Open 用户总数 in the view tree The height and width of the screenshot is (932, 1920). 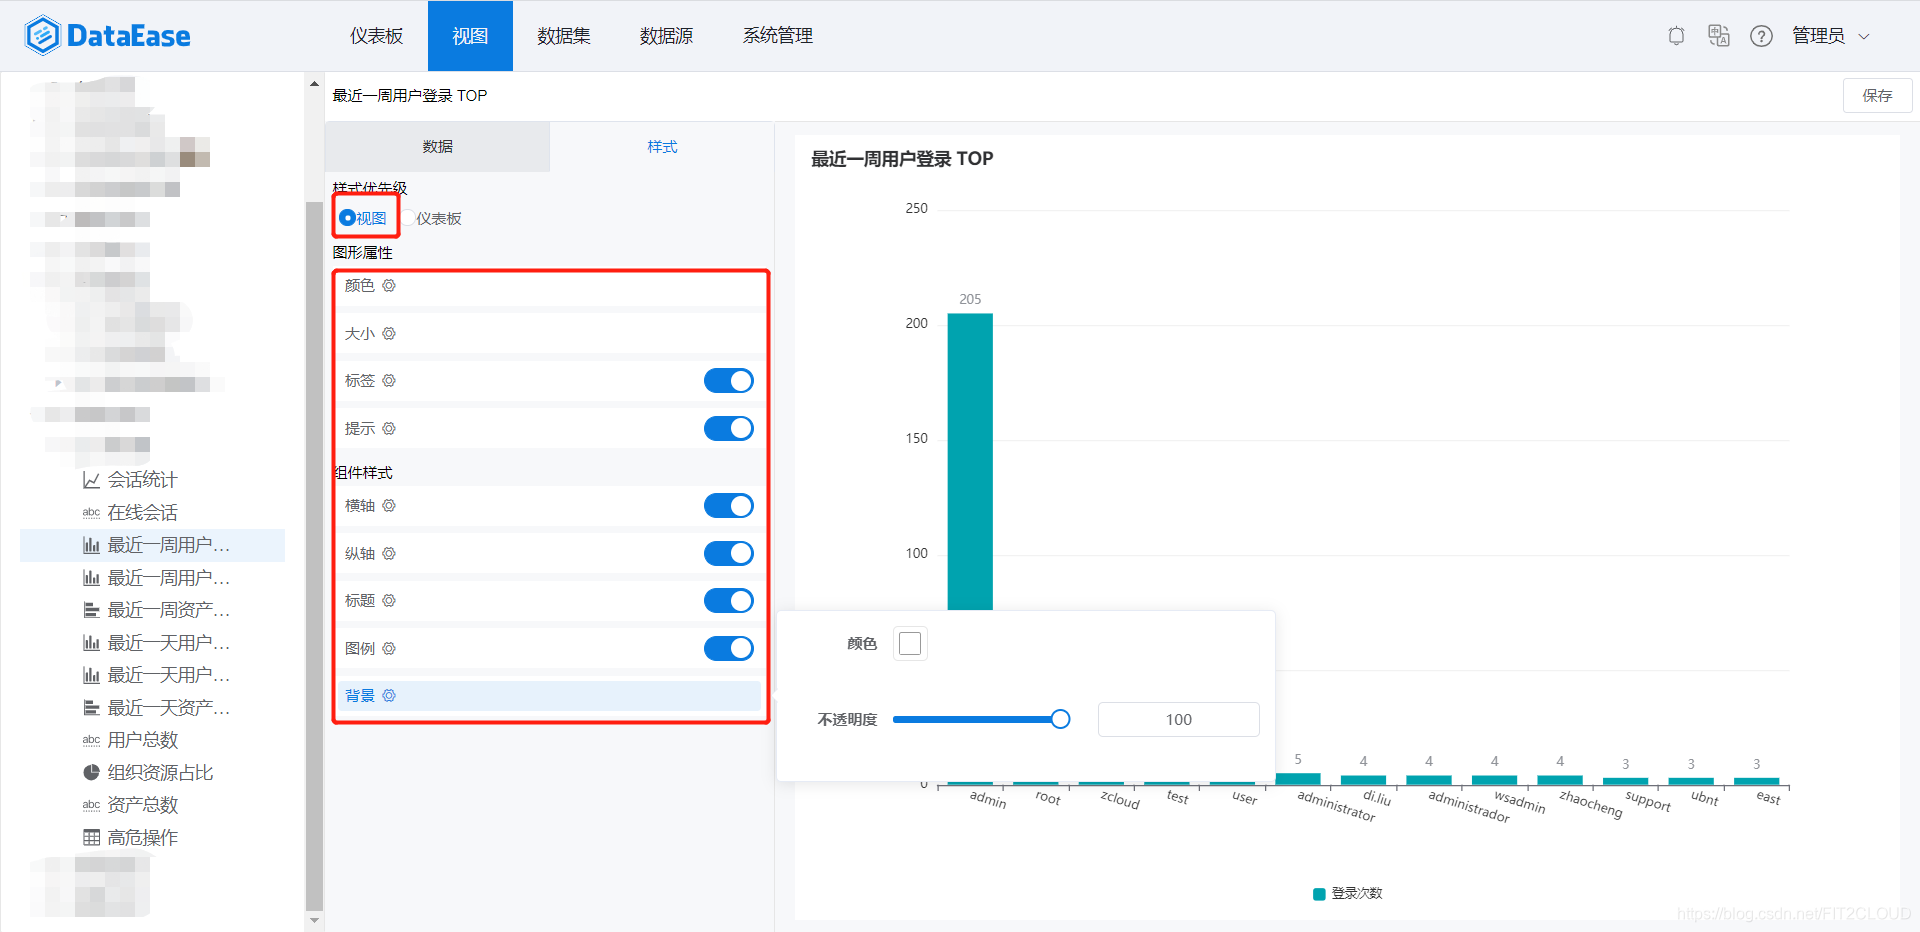tap(142, 741)
